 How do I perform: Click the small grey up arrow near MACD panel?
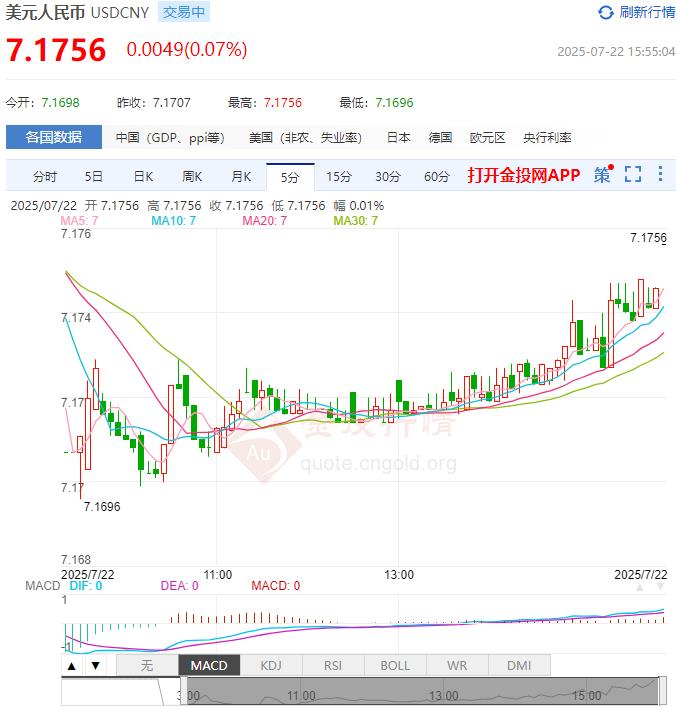[x=639, y=588]
